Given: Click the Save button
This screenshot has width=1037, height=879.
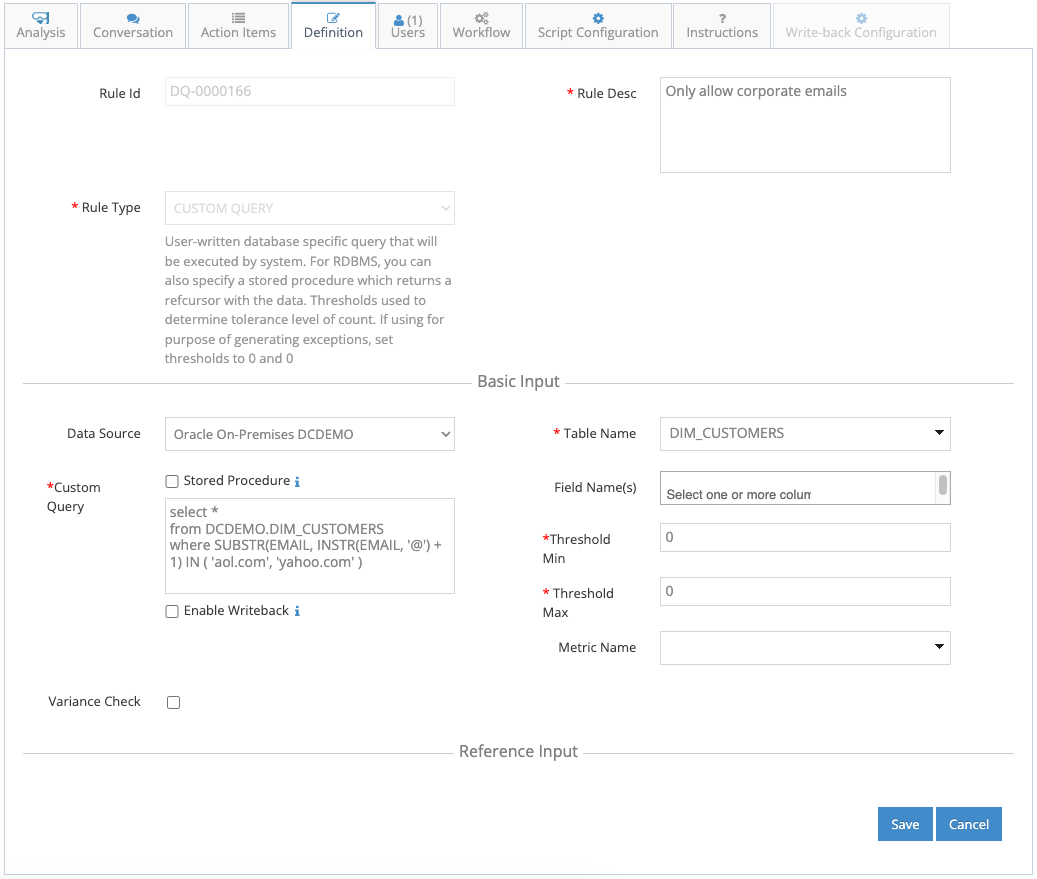Looking at the screenshot, I should click(x=905, y=824).
